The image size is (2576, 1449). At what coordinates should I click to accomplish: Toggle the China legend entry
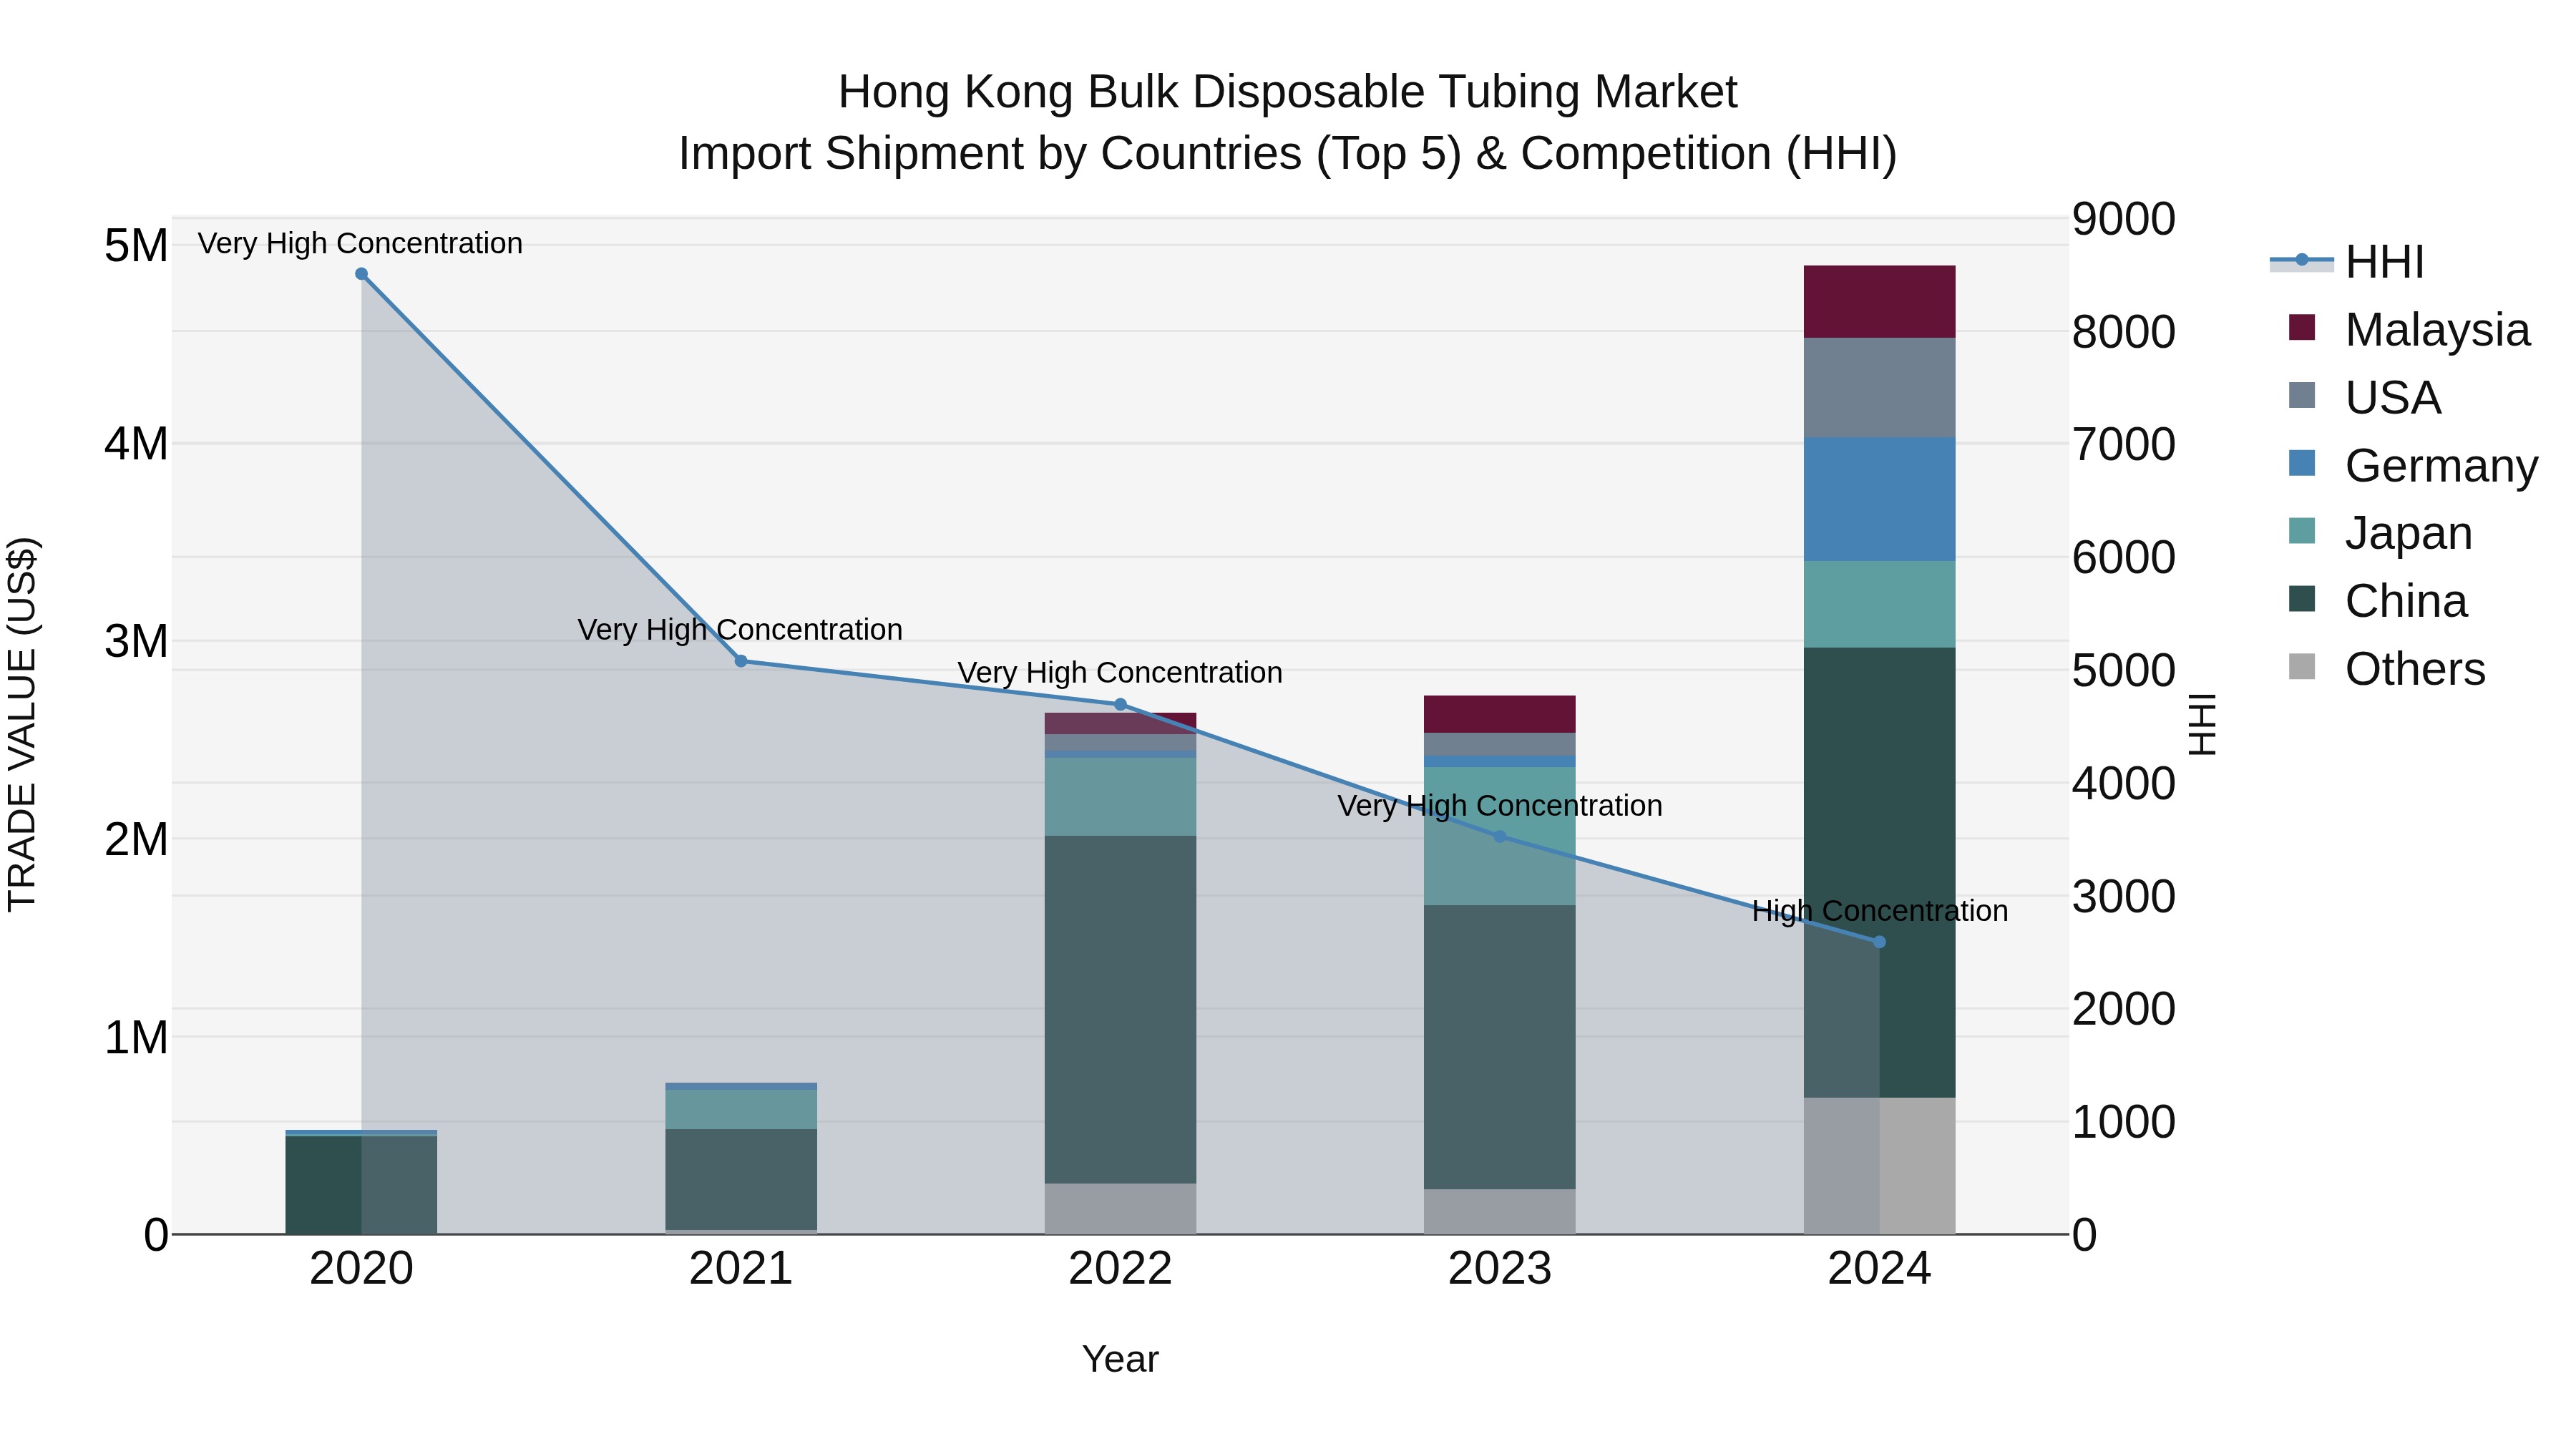coord(2378,601)
